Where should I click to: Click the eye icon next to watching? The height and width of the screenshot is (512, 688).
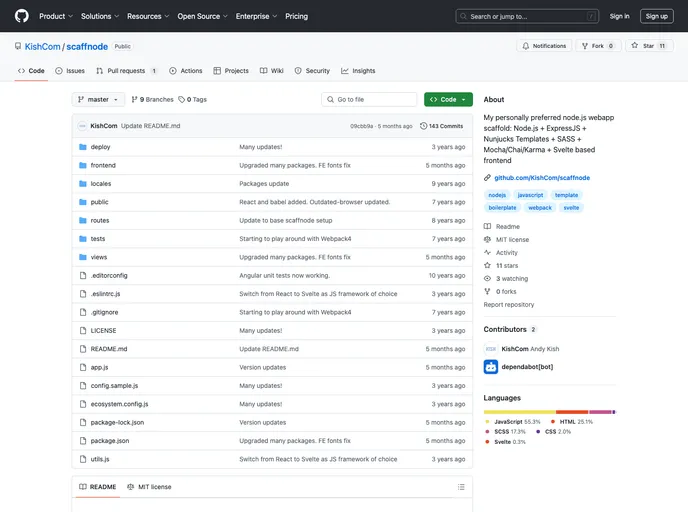point(487,279)
